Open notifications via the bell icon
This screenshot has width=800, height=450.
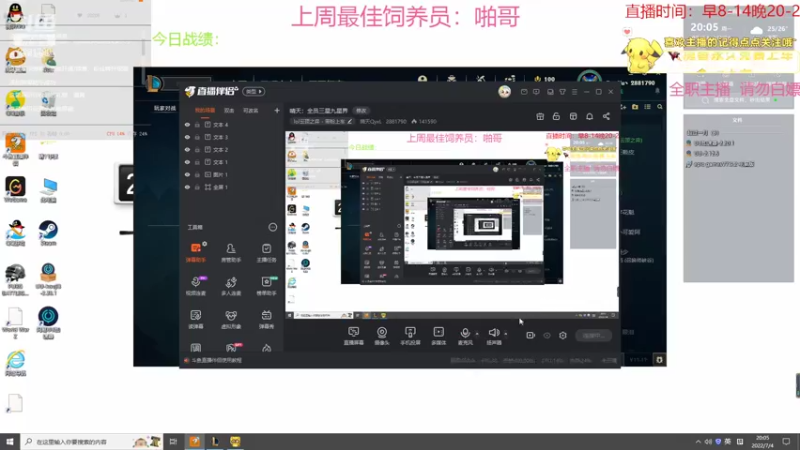click(x=589, y=116)
